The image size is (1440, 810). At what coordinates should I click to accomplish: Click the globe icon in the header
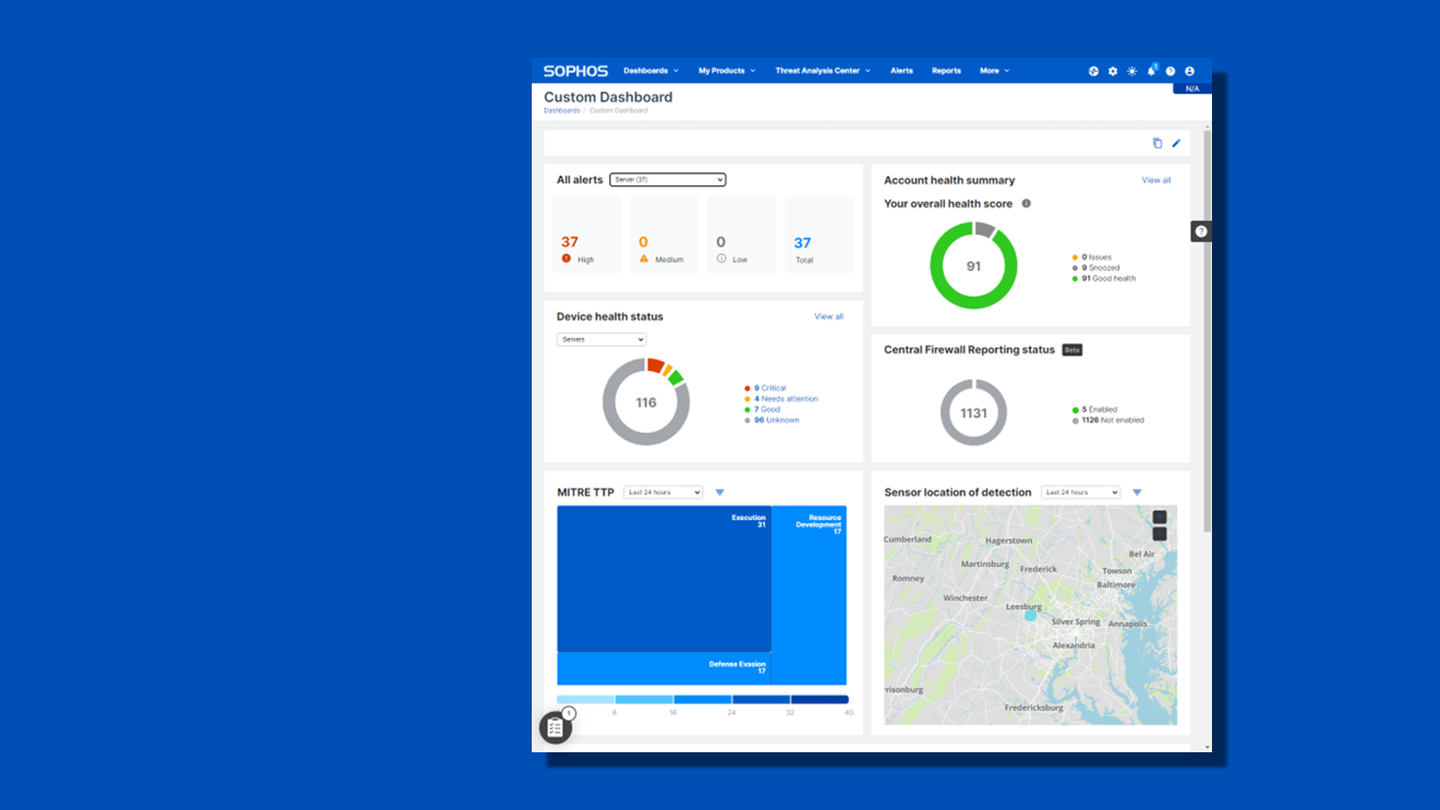1093,71
